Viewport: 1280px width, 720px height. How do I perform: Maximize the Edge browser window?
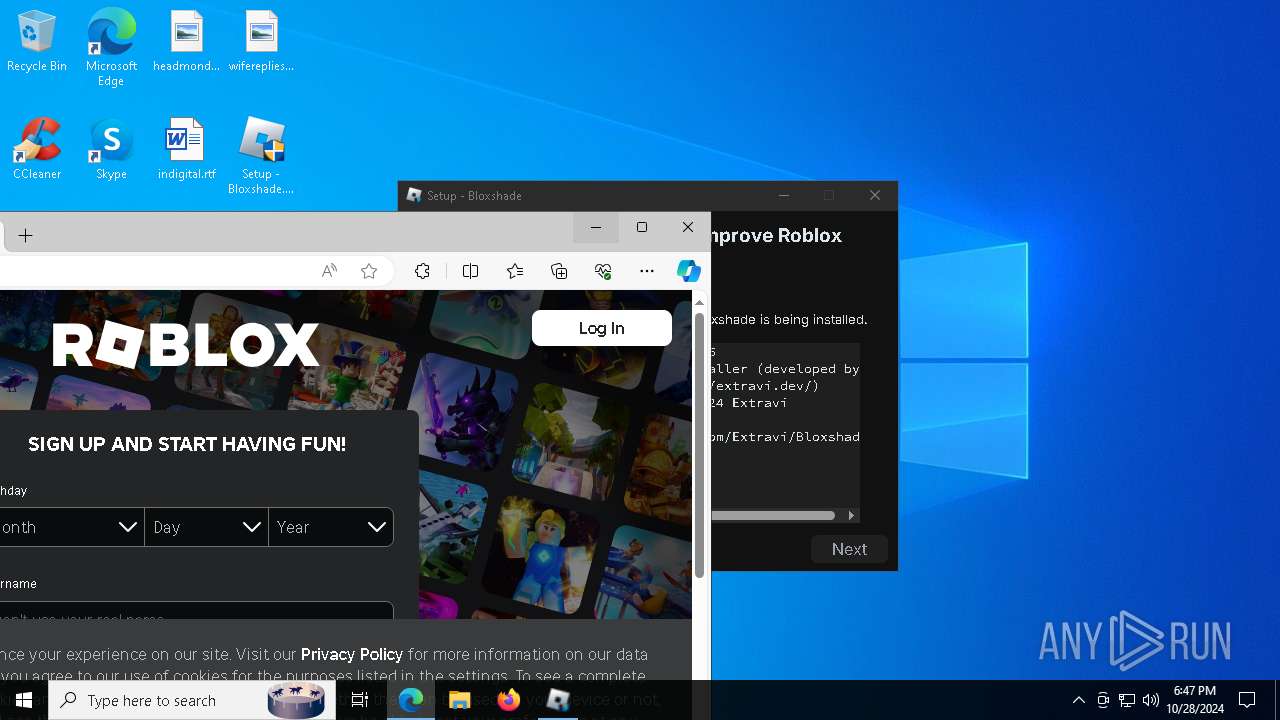pos(642,228)
